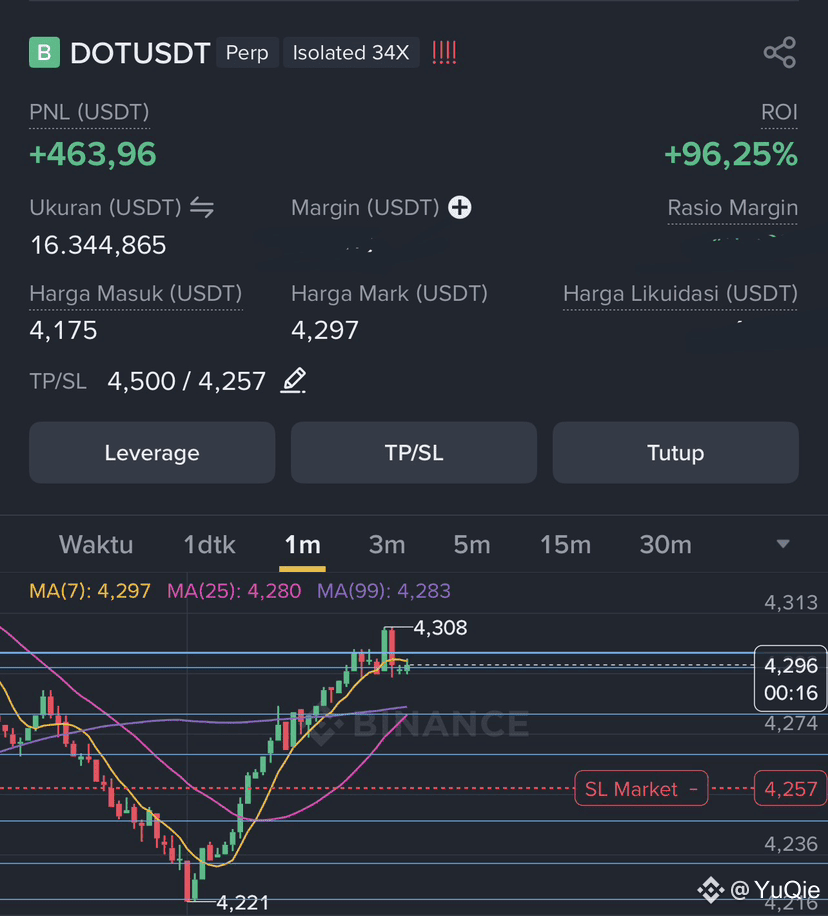Switch to the 1m timeframe tab
Viewport: 828px width, 916px height.
(x=302, y=545)
